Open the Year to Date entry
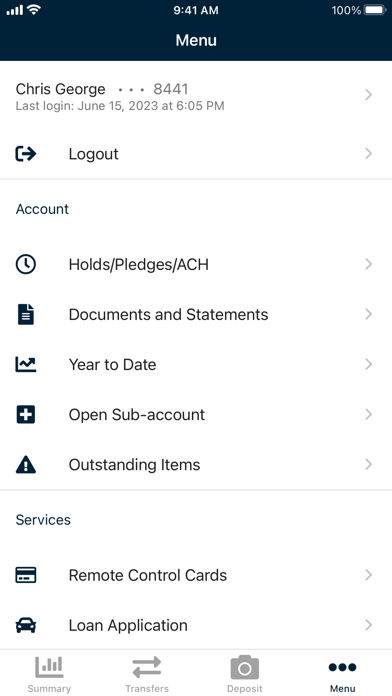 pyautogui.click(x=196, y=364)
